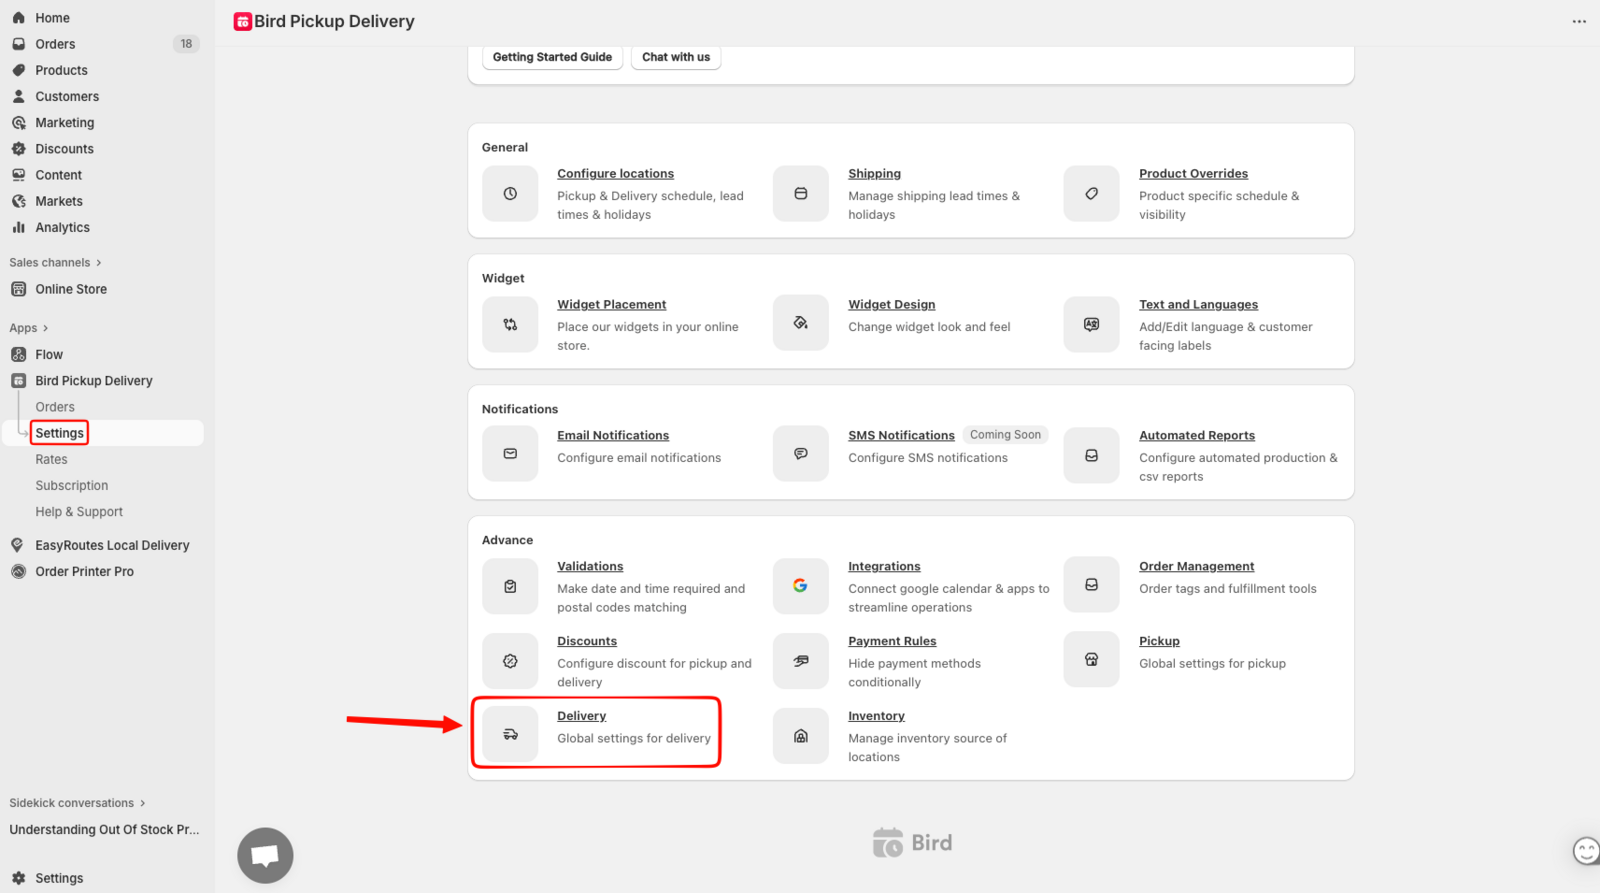
Task: Click the SMS Coming Soon badge
Action: 1005,434
